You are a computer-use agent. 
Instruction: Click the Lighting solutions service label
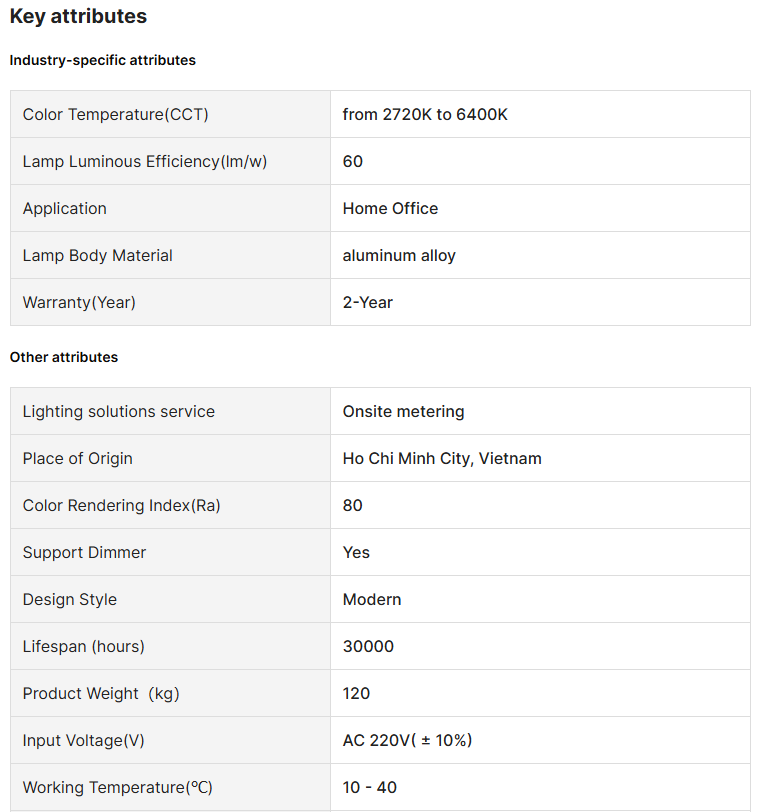[x=119, y=411]
